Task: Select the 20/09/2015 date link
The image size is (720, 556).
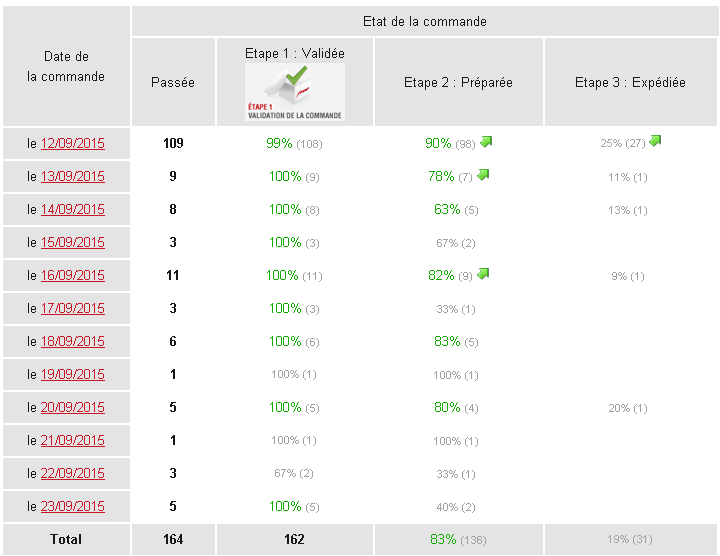Action: point(72,408)
